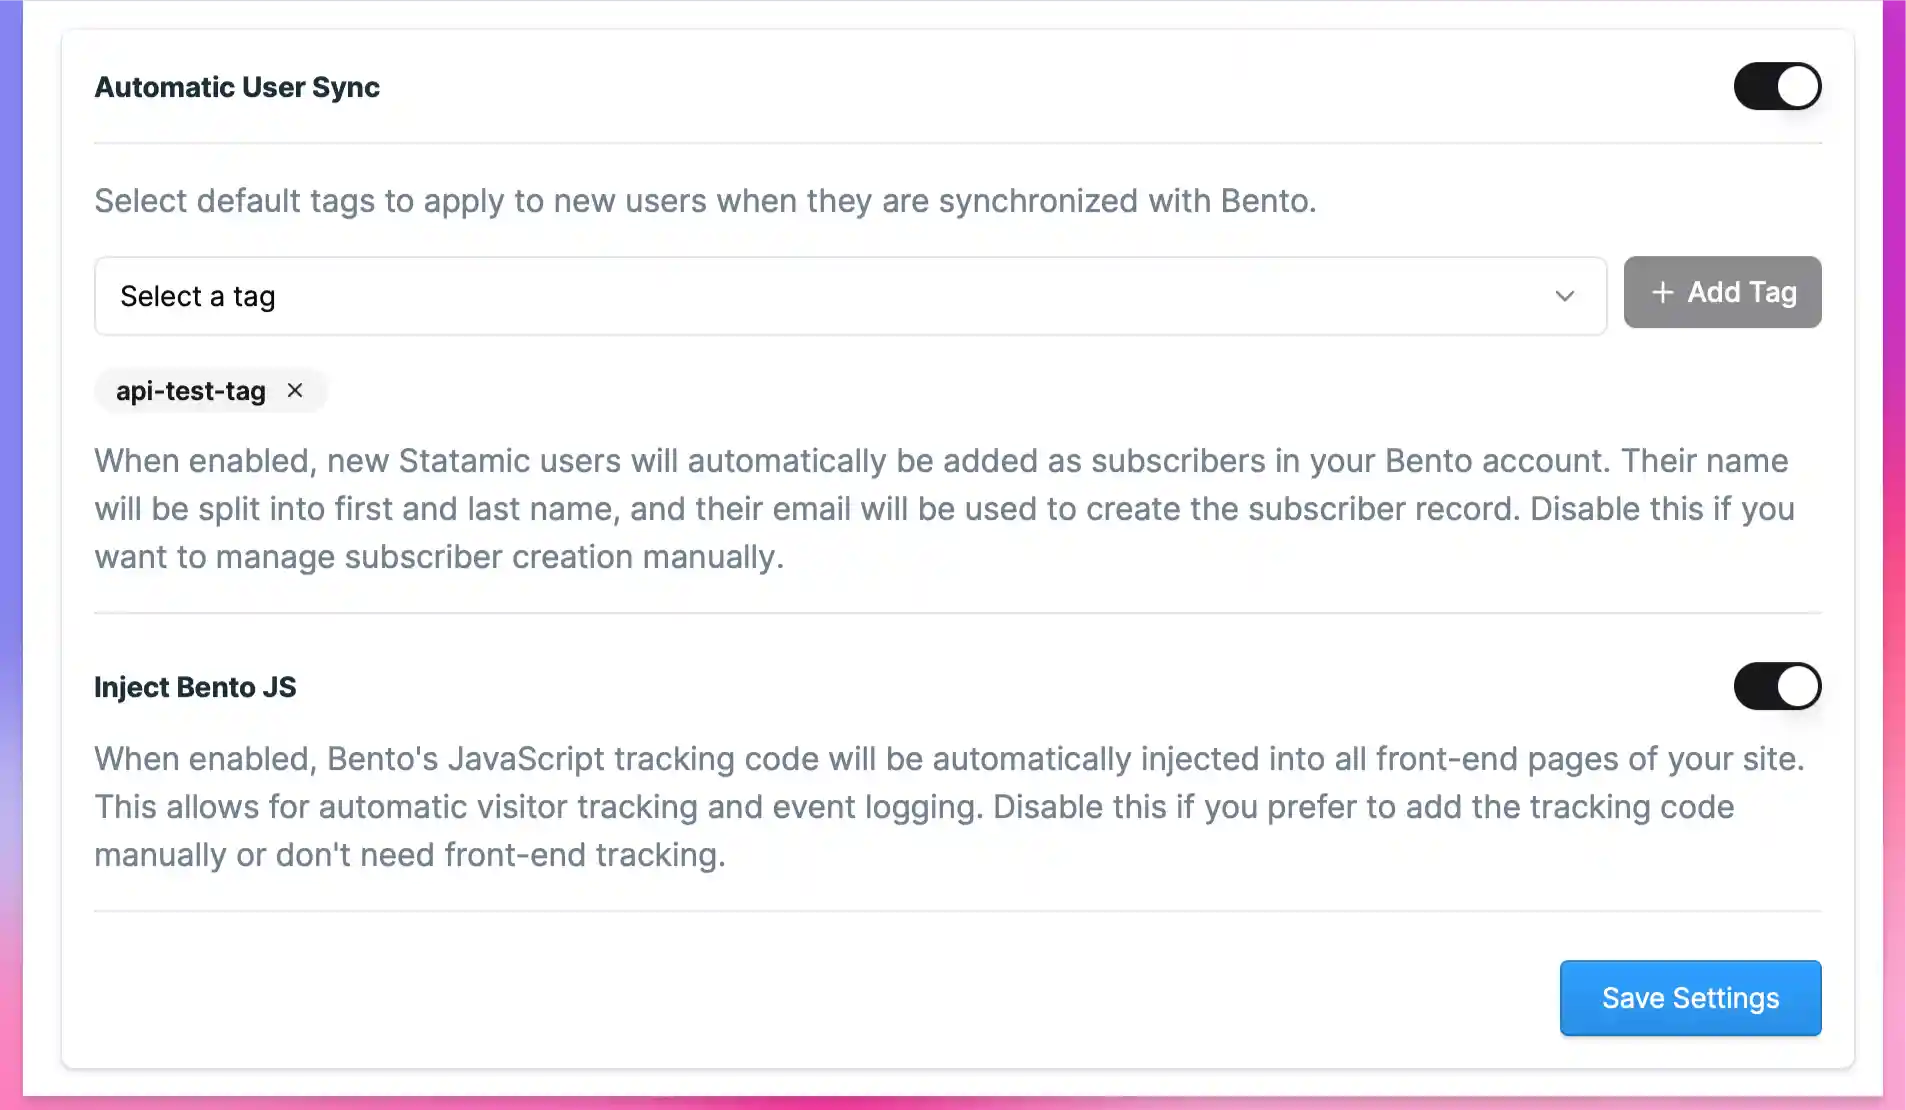1906x1110 pixels.
Task: Click the api-test-tag label
Action: [190, 391]
